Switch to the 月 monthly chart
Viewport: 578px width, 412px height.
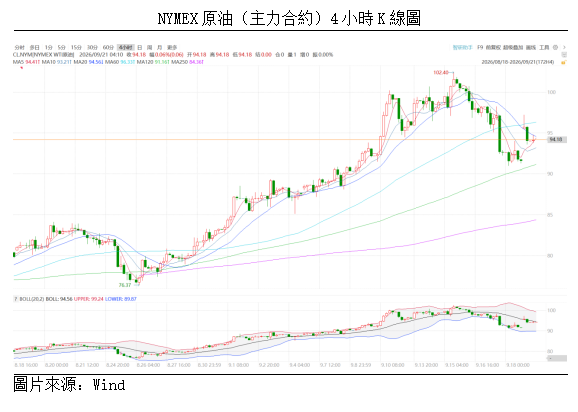(x=160, y=48)
